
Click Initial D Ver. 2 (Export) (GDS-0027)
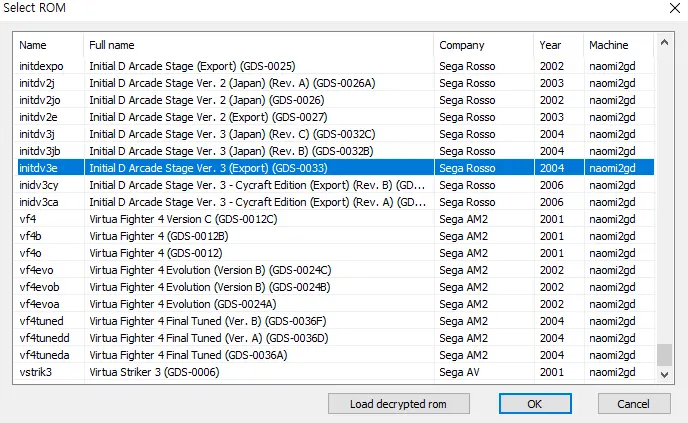click(x=208, y=117)
